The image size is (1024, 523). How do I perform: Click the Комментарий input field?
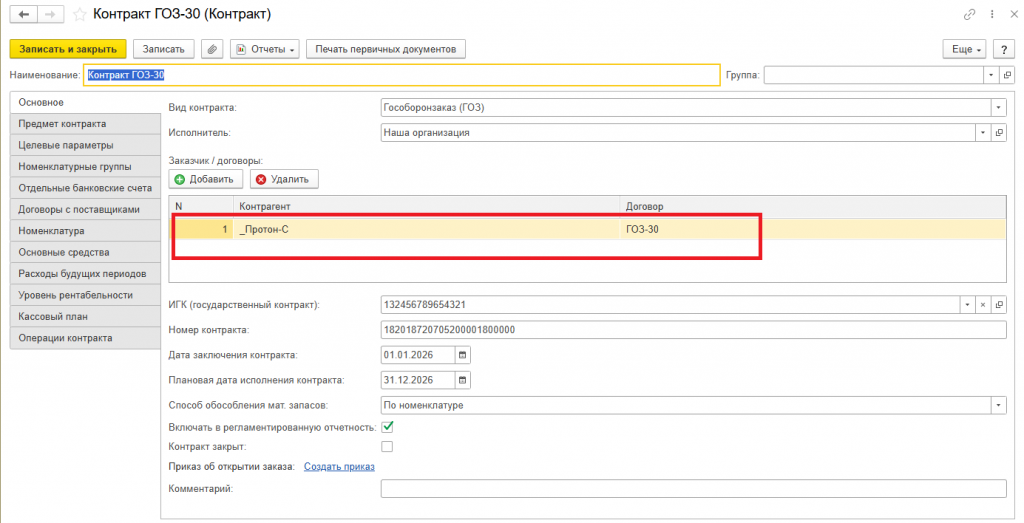click(694, 488)
